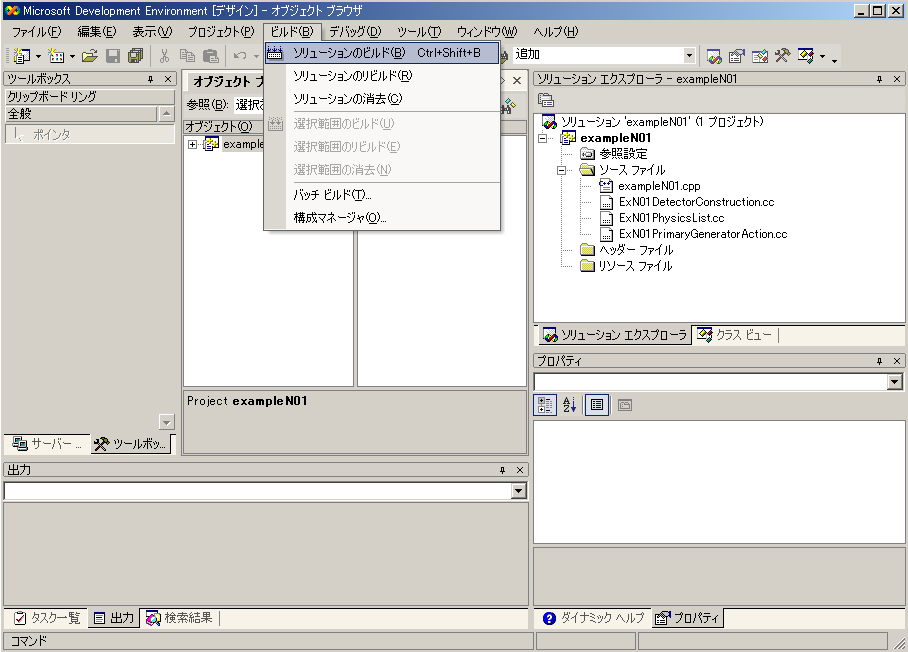
Task: Click the Add New Item toolbar icon
Action: [x=56, y=56]
